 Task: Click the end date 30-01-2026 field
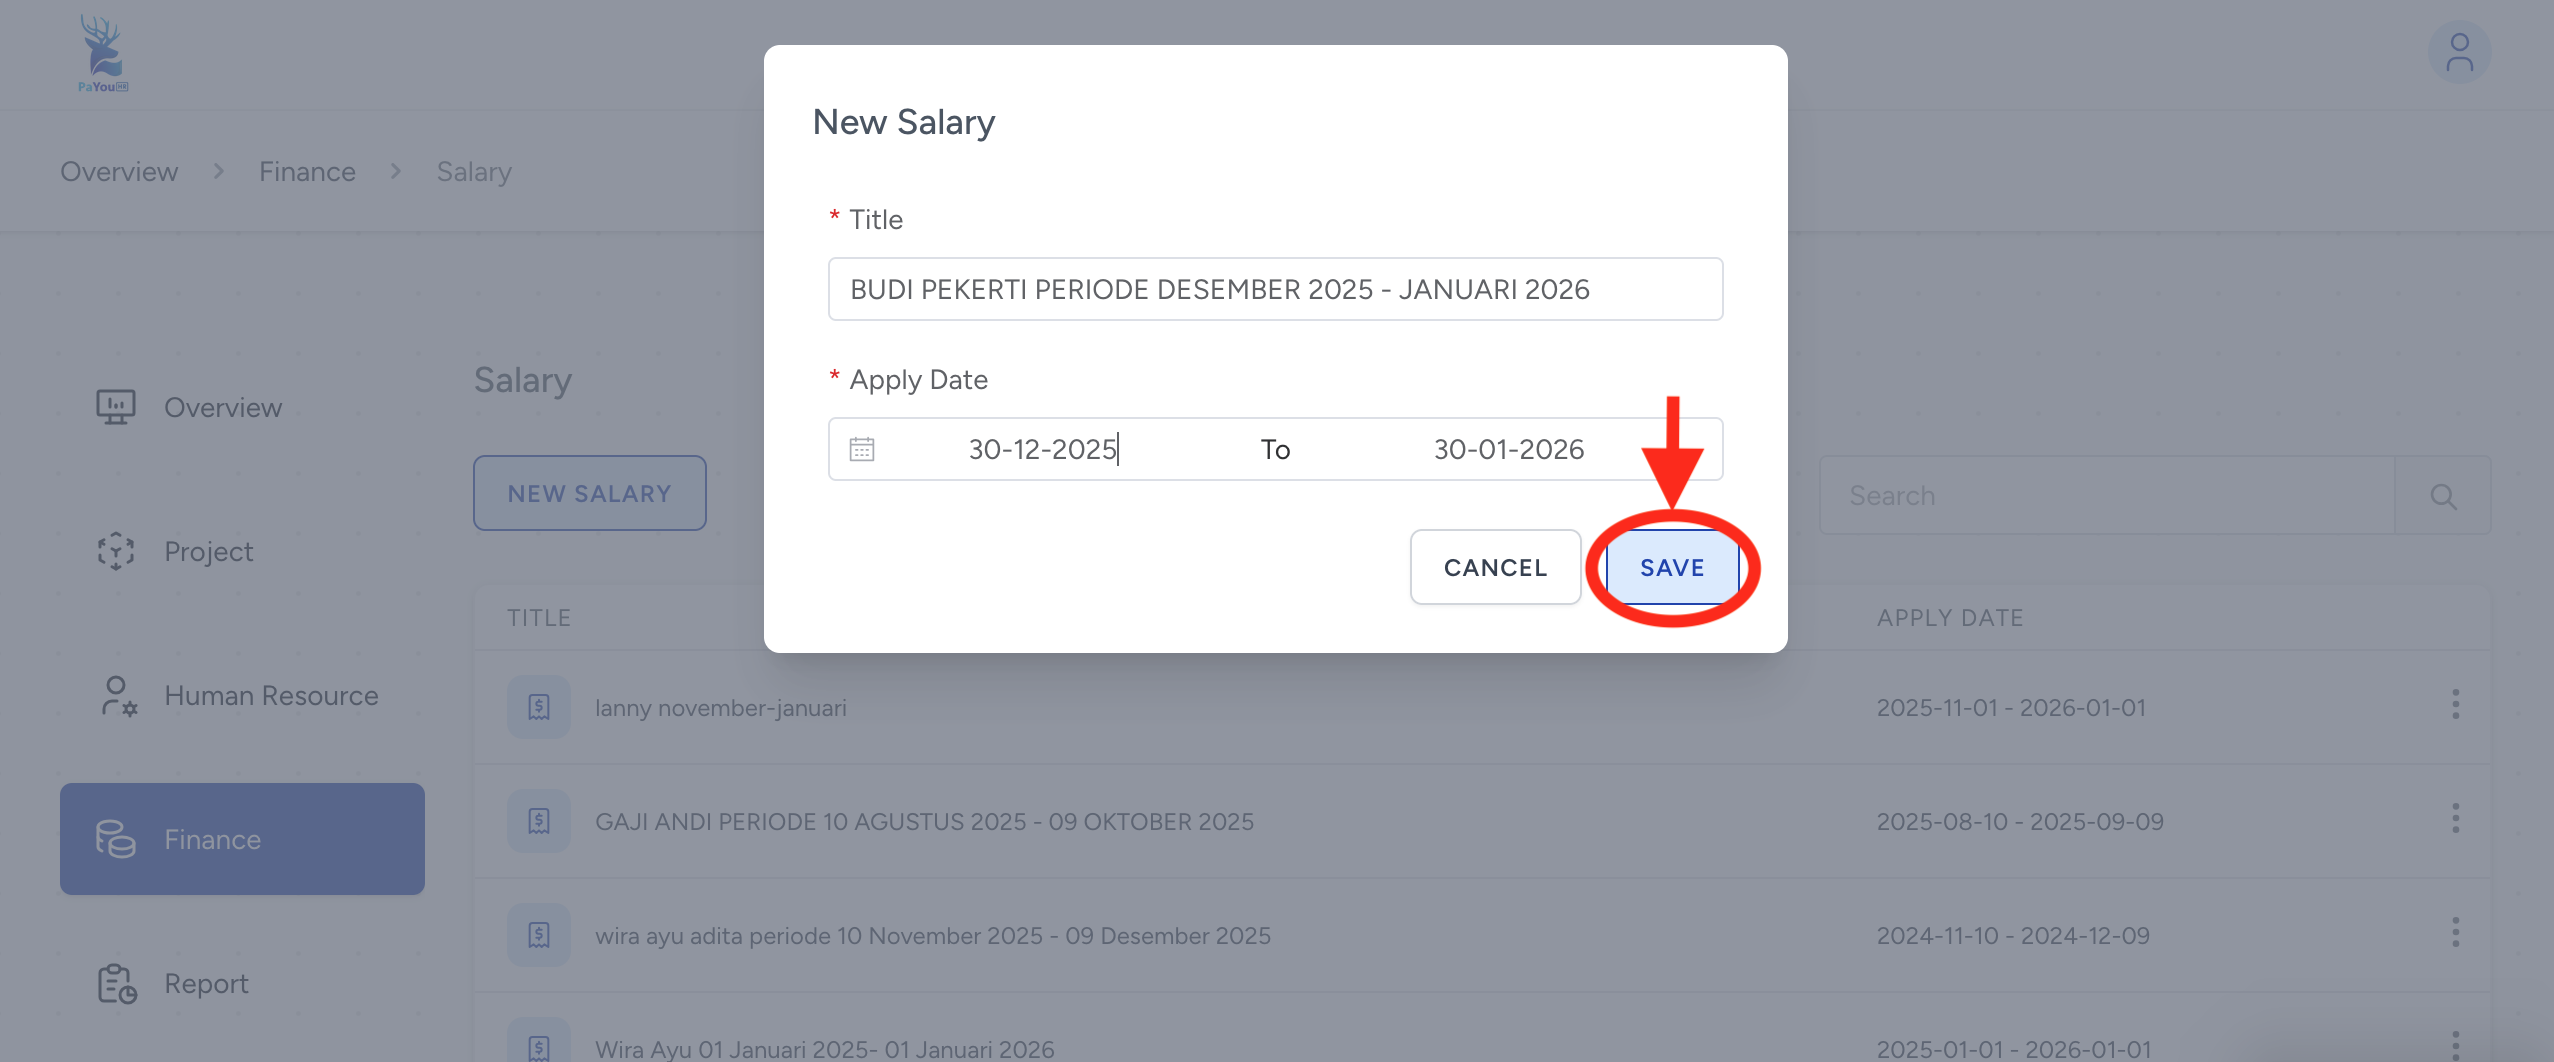click(1508, 449)
